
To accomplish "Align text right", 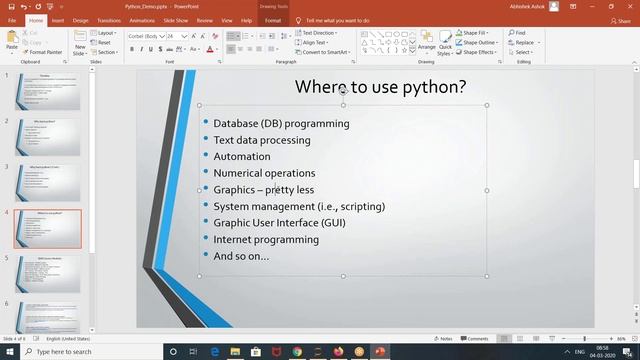I will (x=250, y=49).
